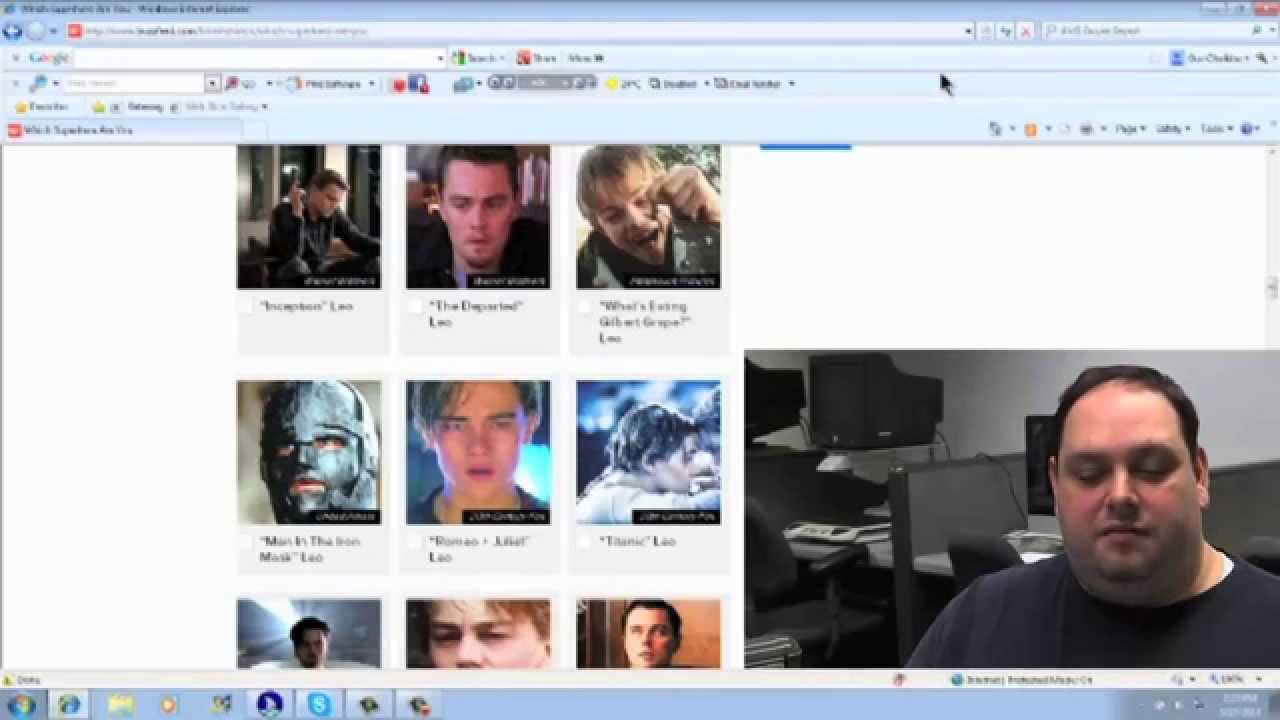The image size is (1280, 720).
Task: Open the Windows Start button
Action: 21,705
